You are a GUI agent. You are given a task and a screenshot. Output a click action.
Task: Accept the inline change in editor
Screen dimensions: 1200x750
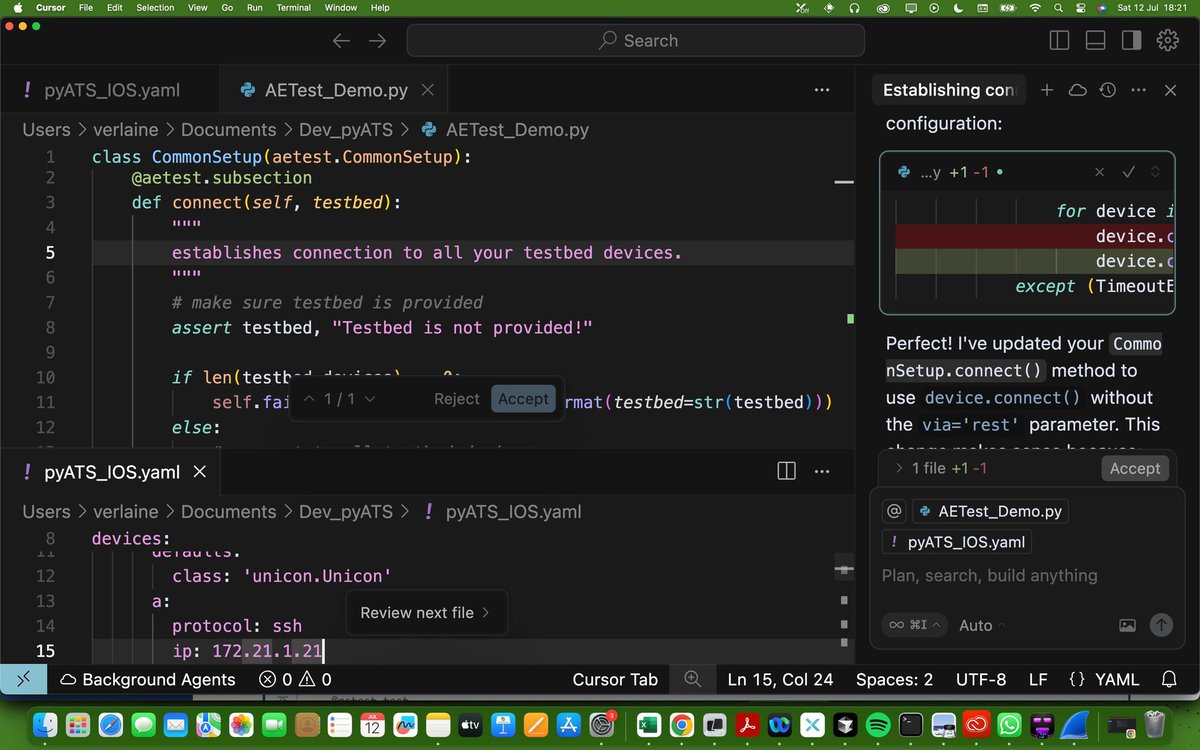pos(523,398)
